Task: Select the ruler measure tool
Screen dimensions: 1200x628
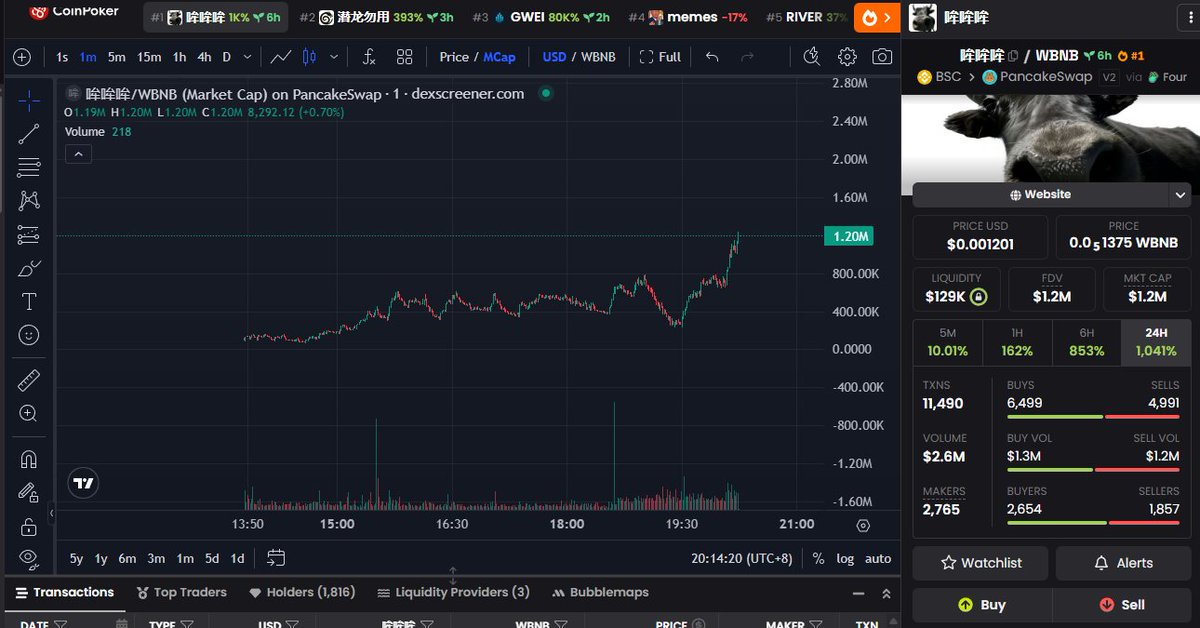Action: [29, 380]
